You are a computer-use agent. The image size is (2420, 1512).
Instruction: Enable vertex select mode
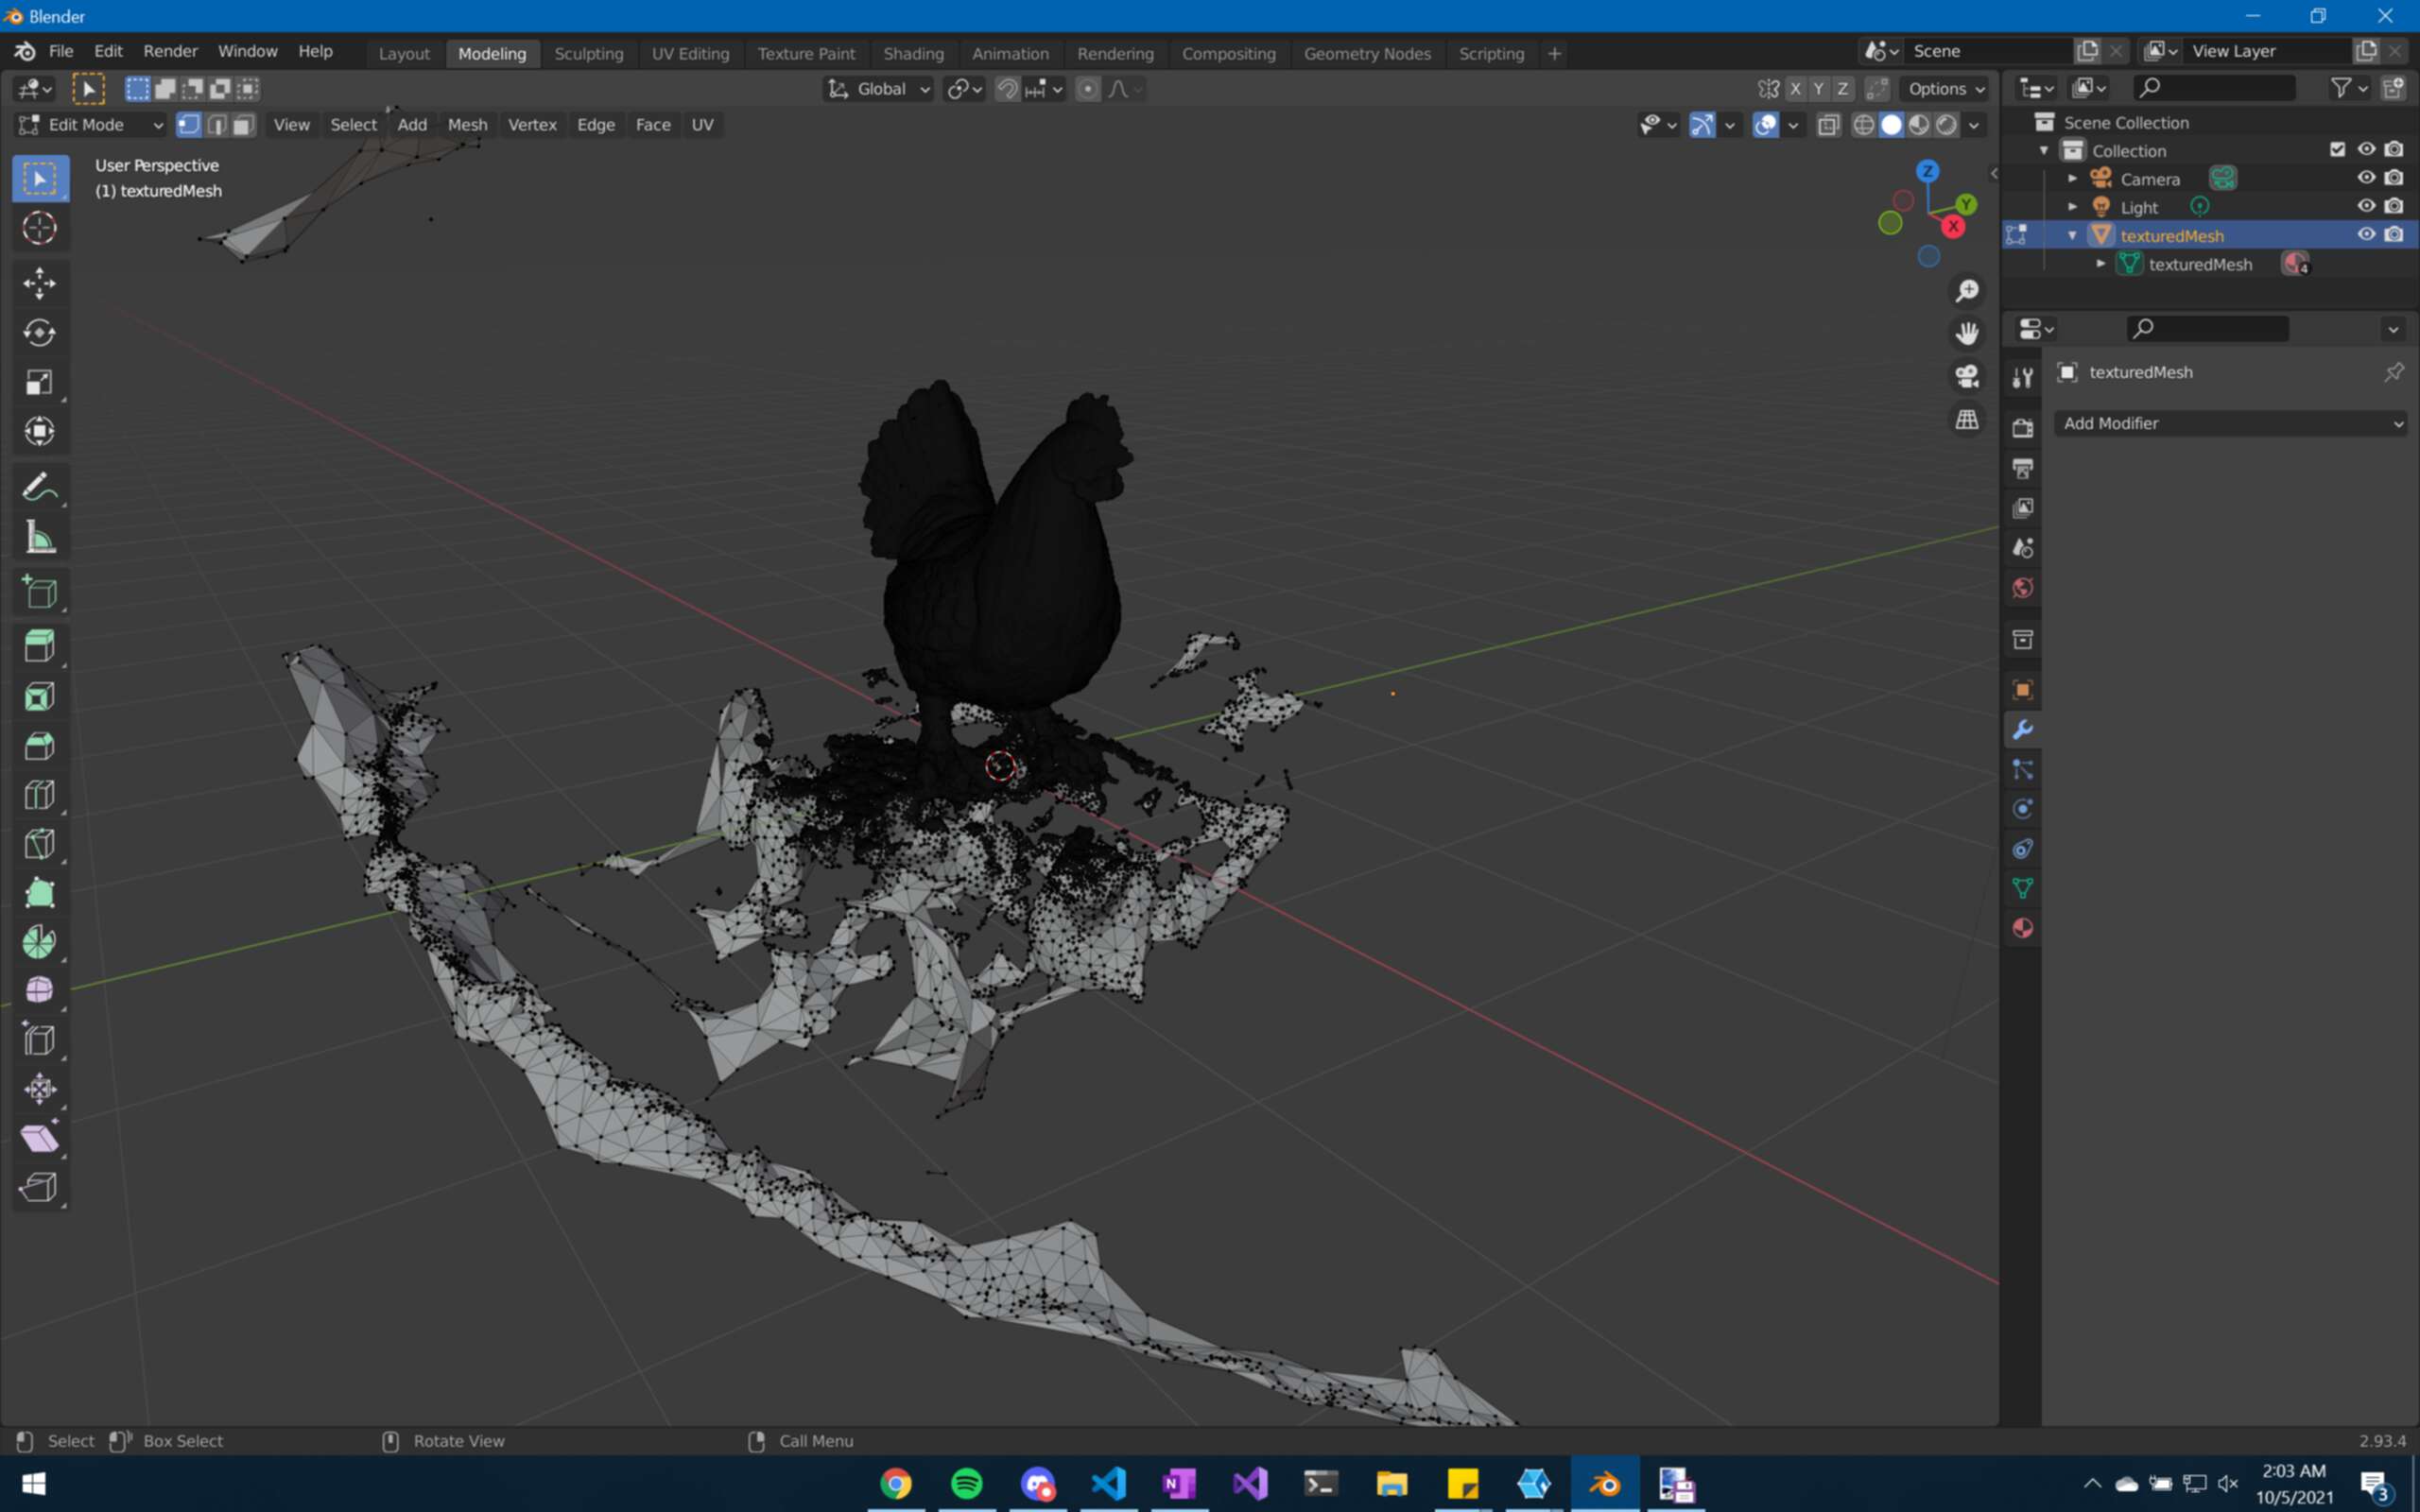(x=189, y=125)
